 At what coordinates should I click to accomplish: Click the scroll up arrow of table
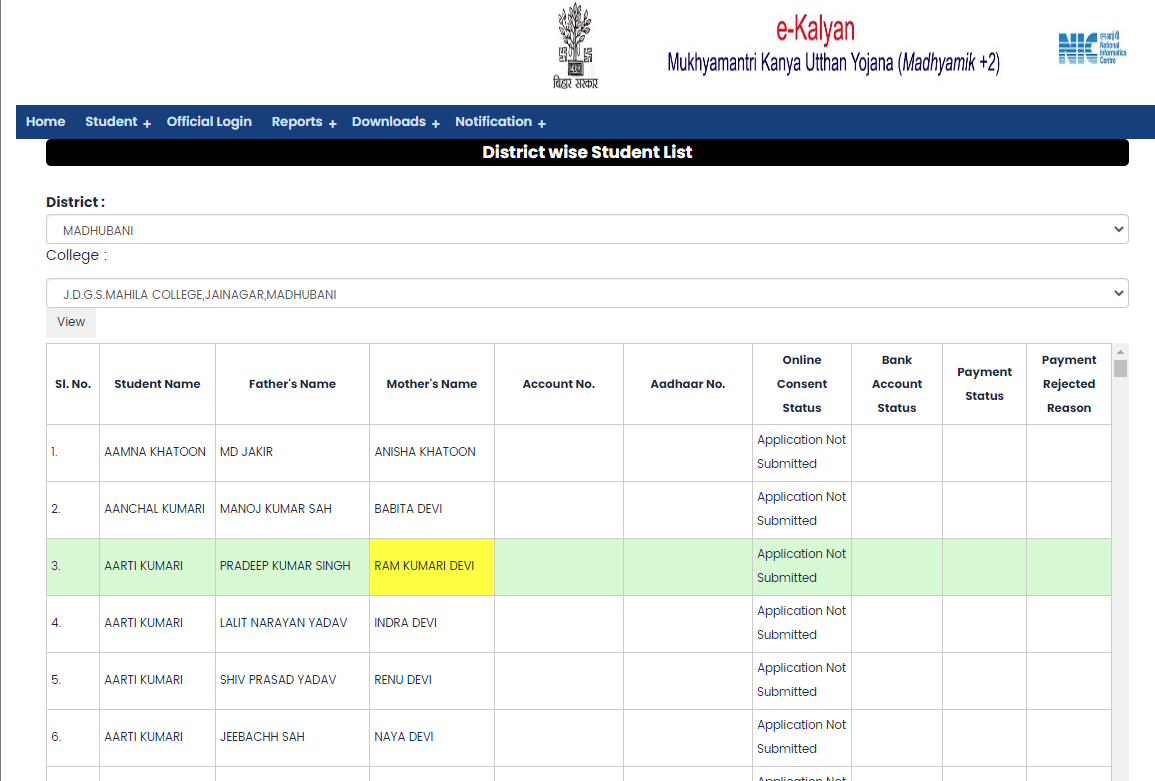(x=1120, y=352)
